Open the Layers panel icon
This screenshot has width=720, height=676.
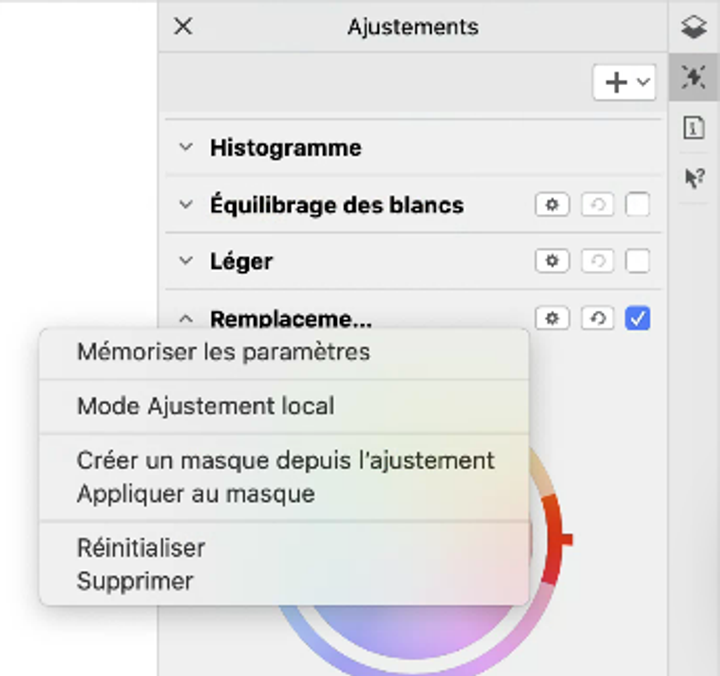(694, 28)
